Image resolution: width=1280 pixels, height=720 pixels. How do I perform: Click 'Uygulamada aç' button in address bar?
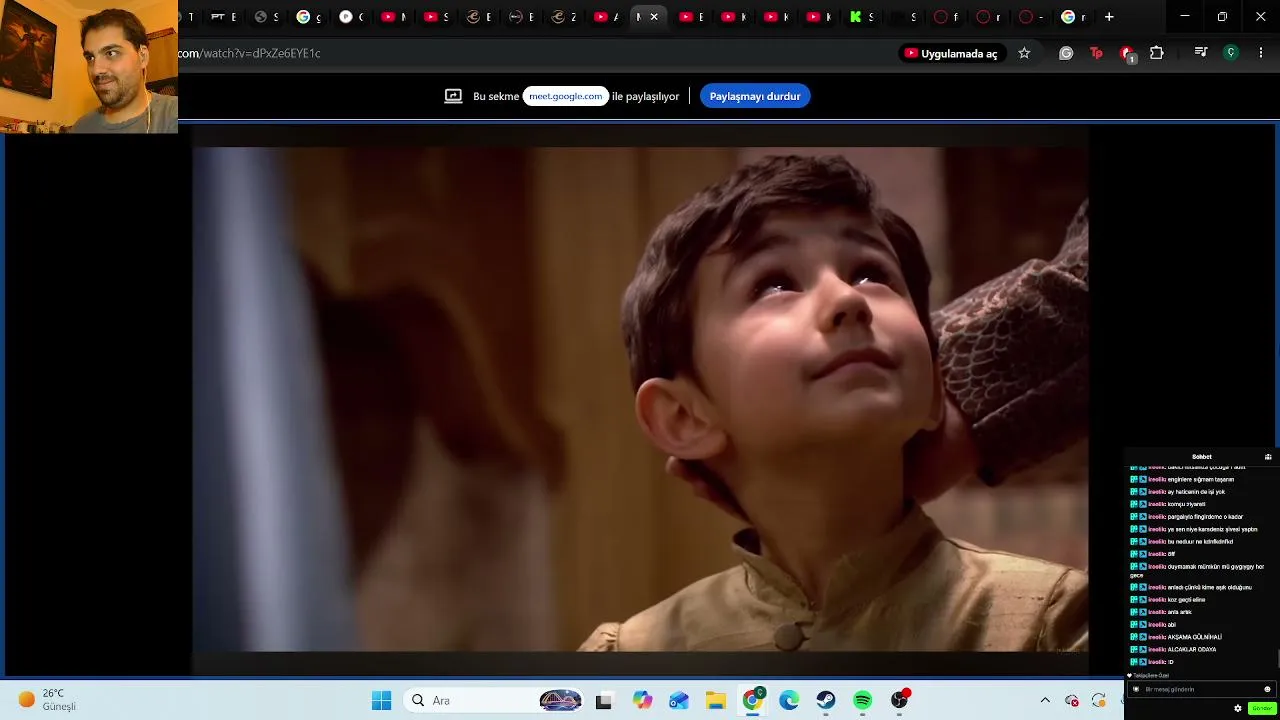coord(951,53)
